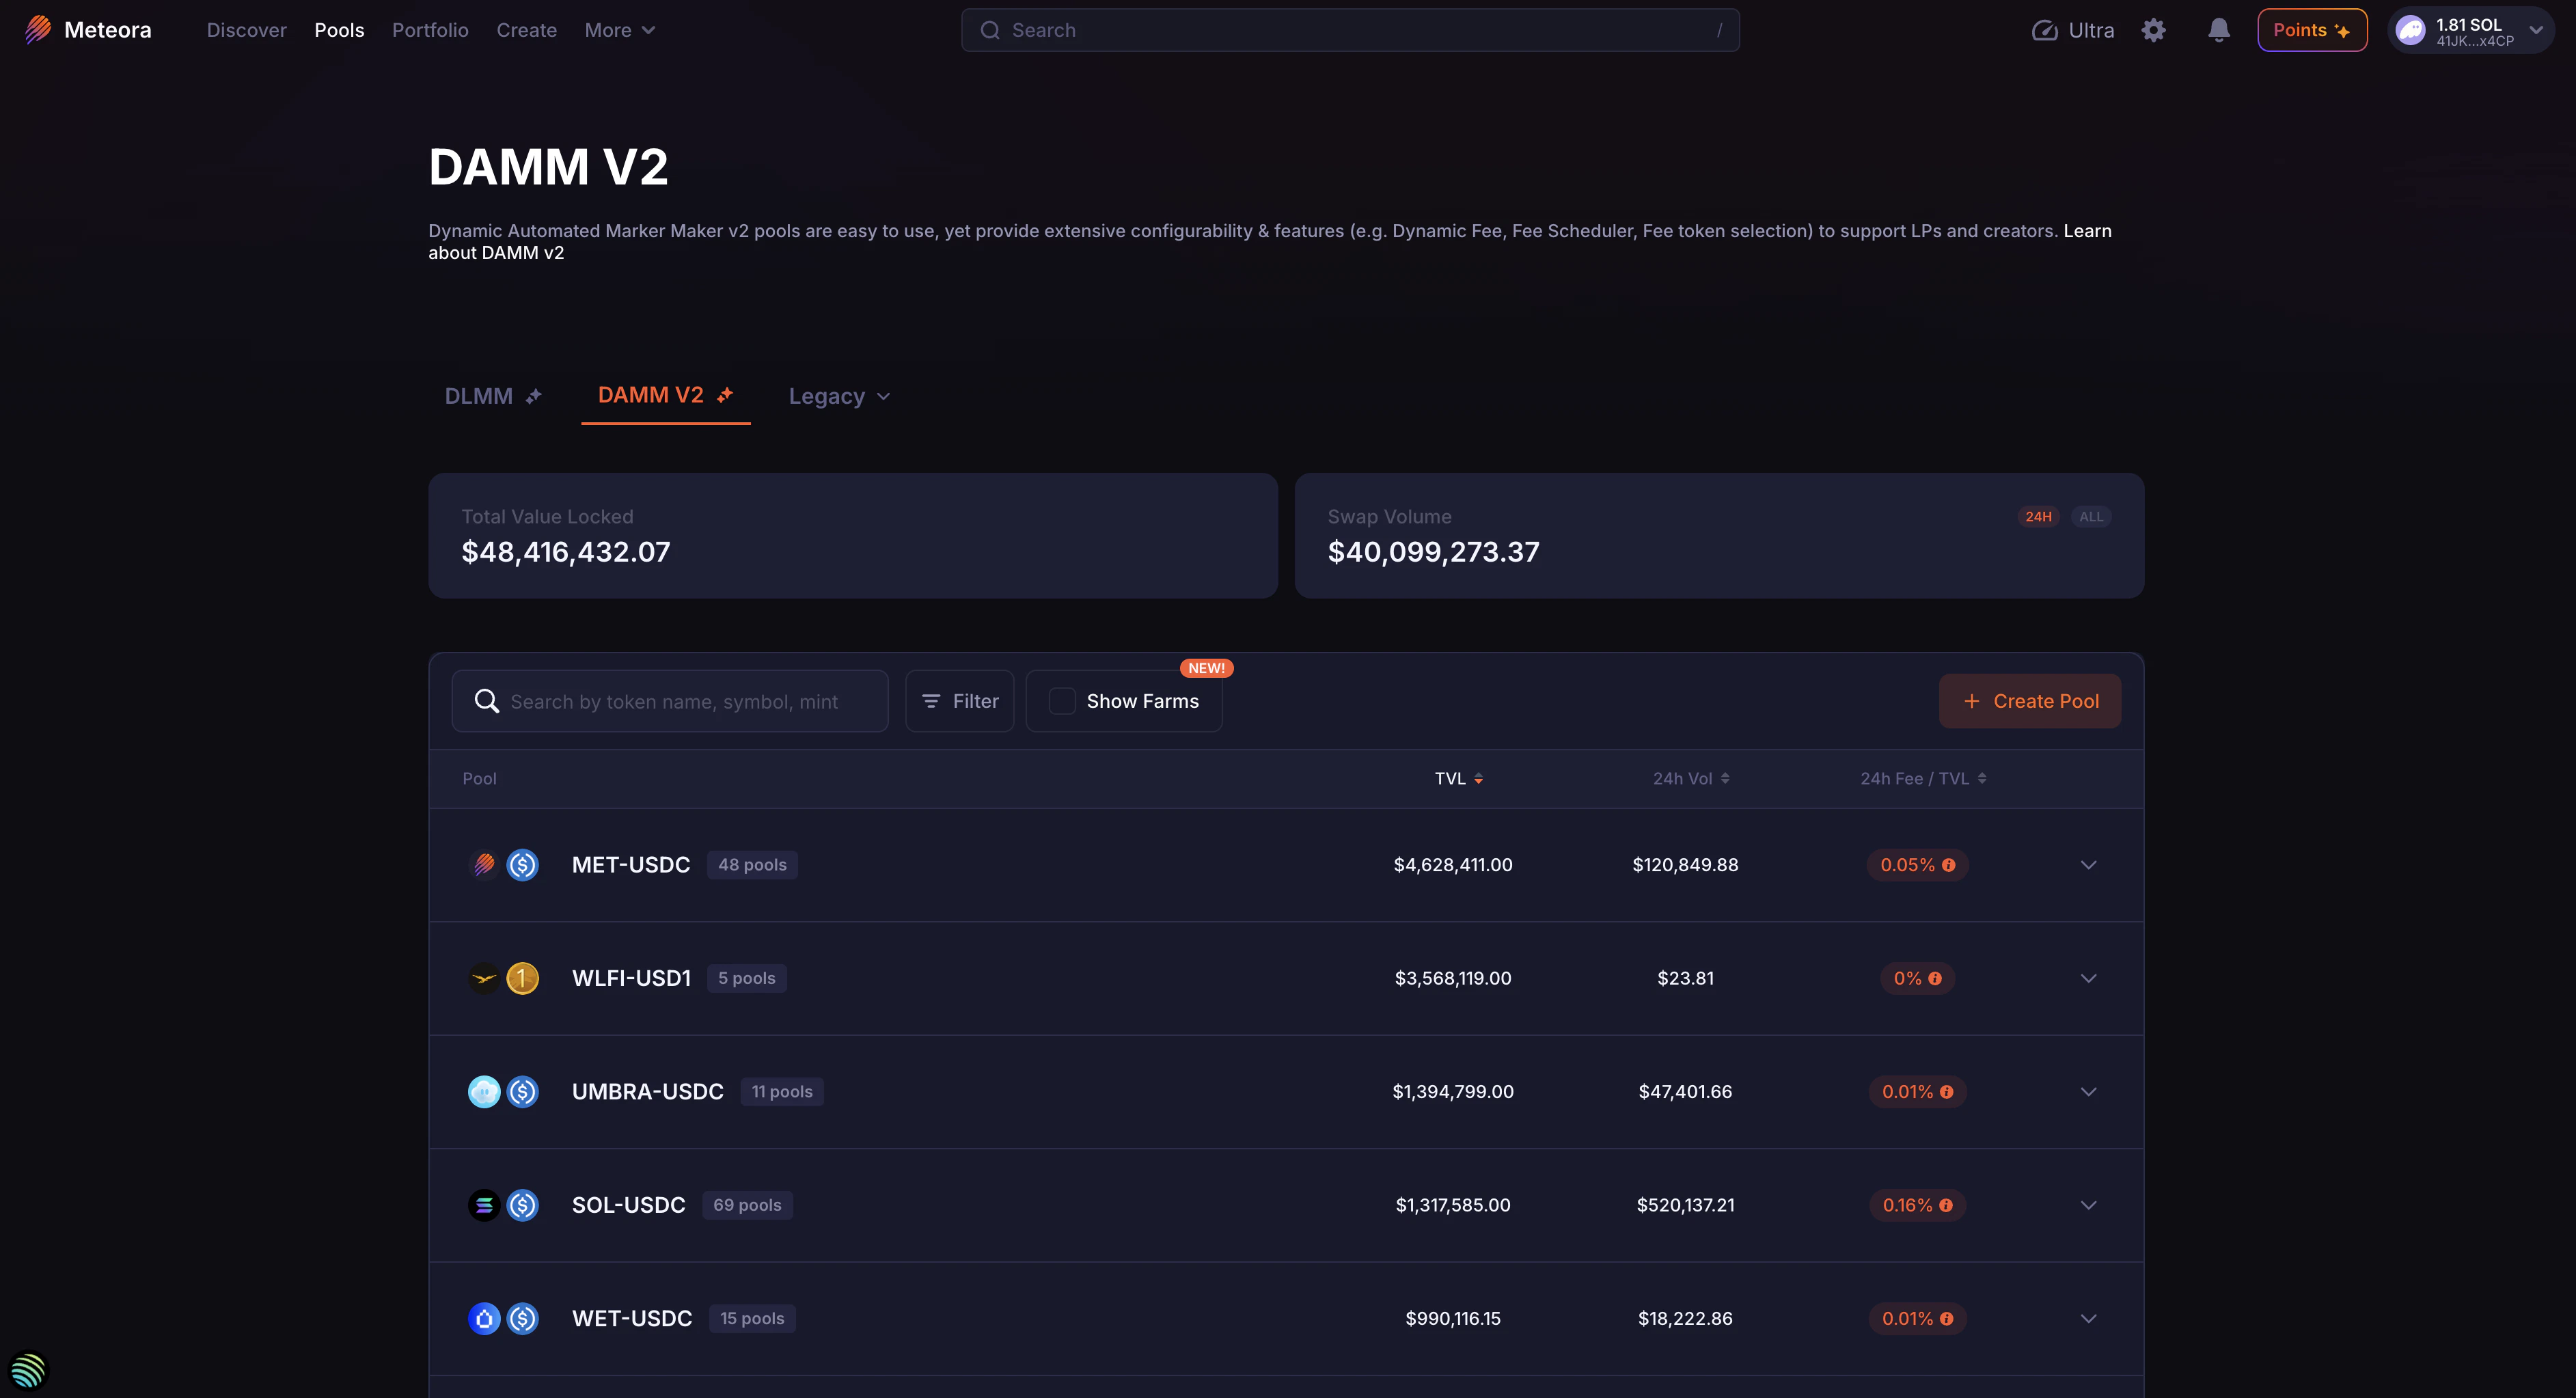Screen dimensions: 2576x1398
Task: Go to Discover page
Action: (246, 30)
